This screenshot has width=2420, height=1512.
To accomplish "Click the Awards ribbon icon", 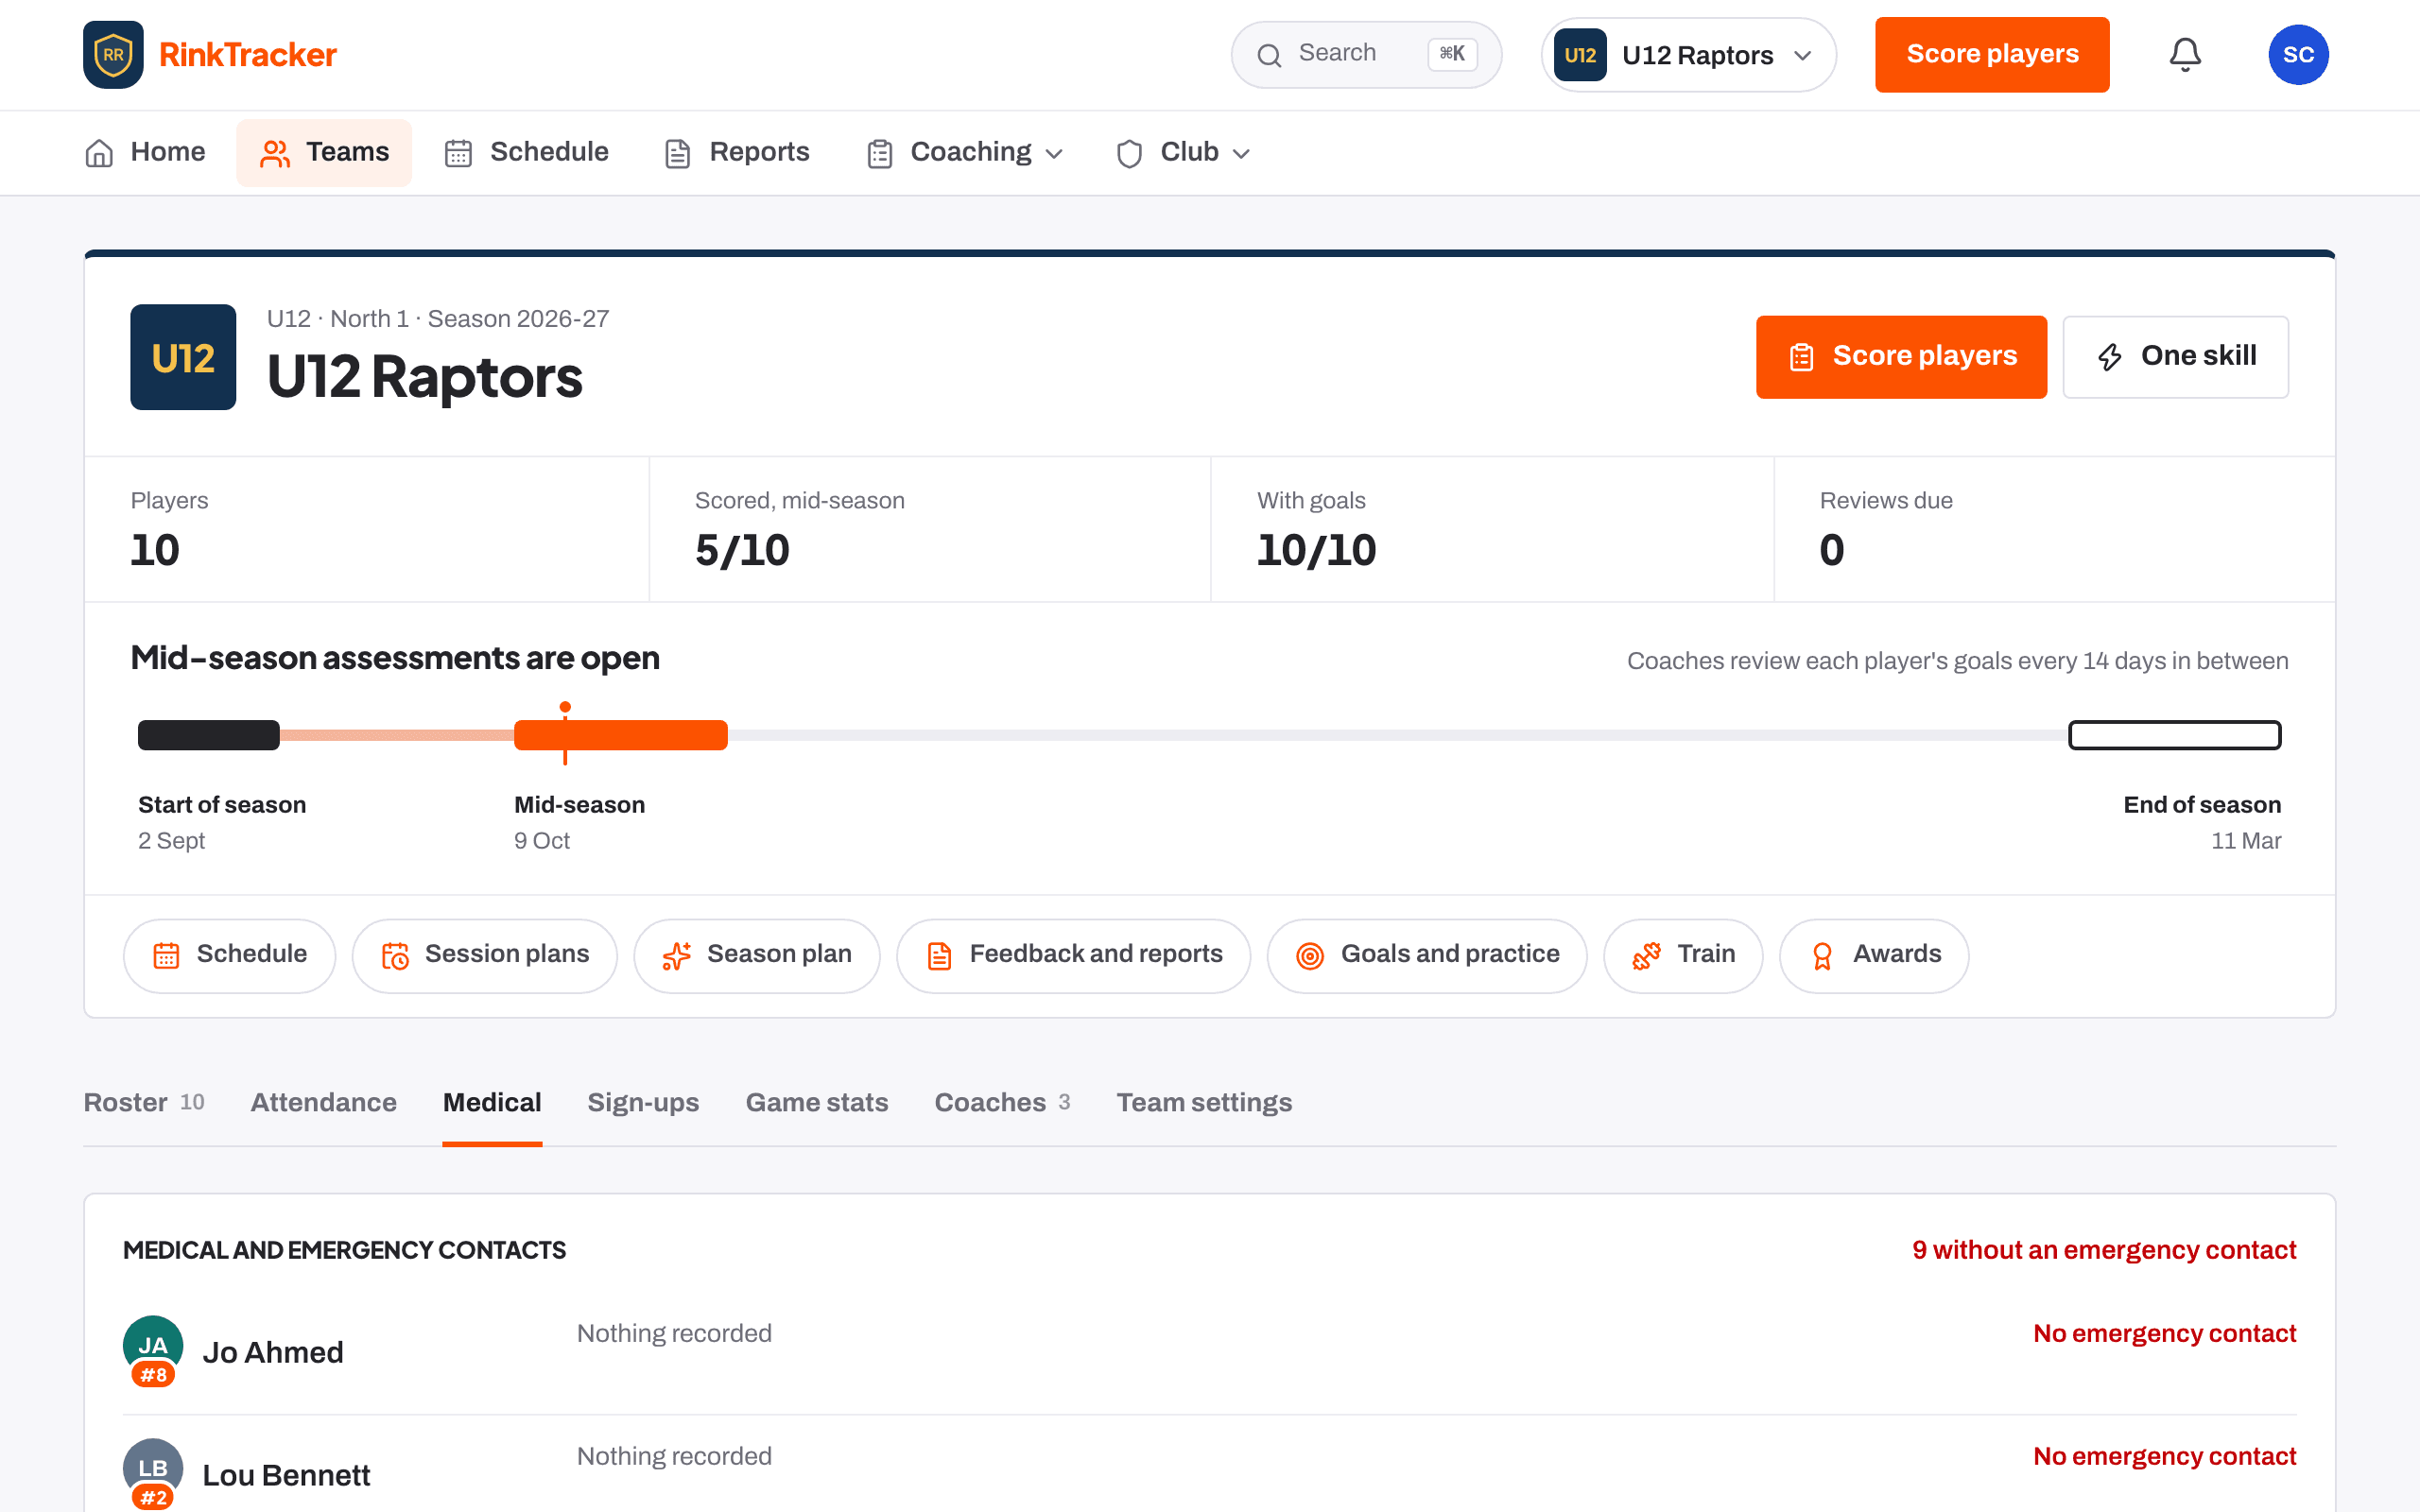I will pyautogui.click(x=1822, y=956).
